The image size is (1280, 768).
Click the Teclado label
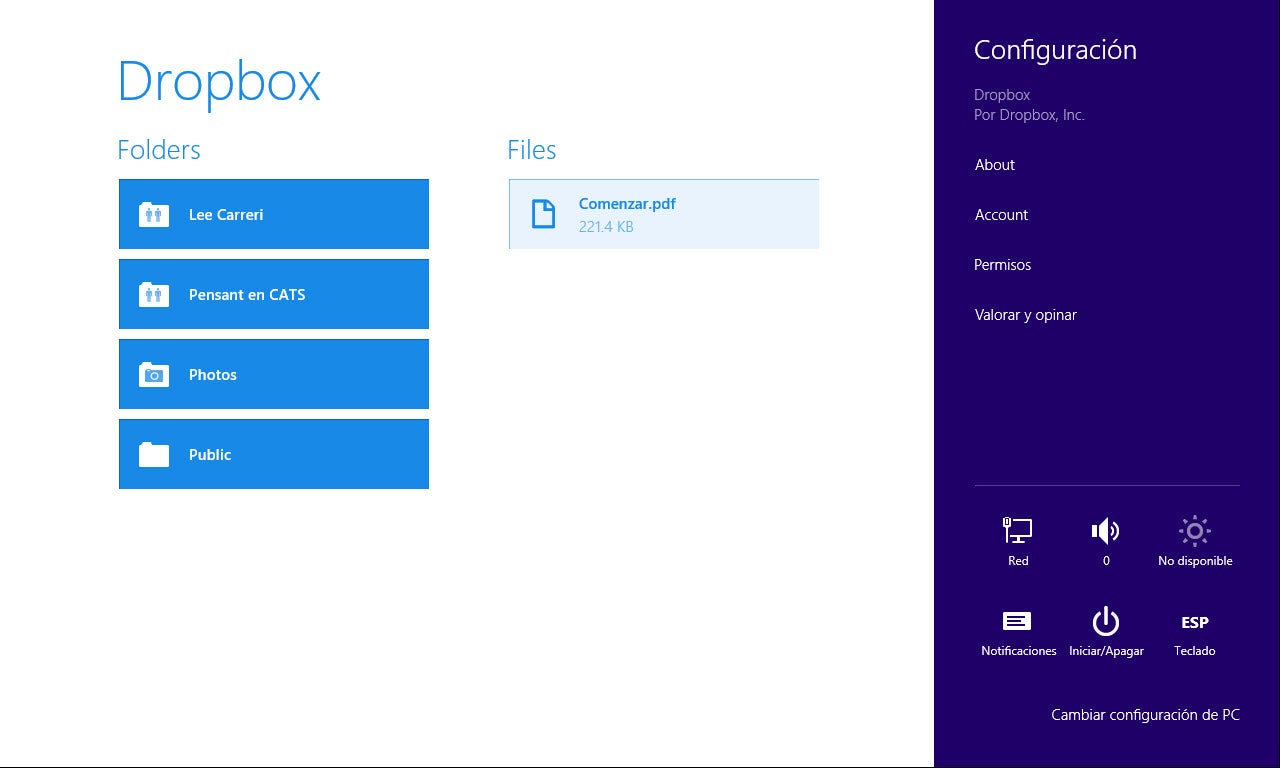[1195, 651]
